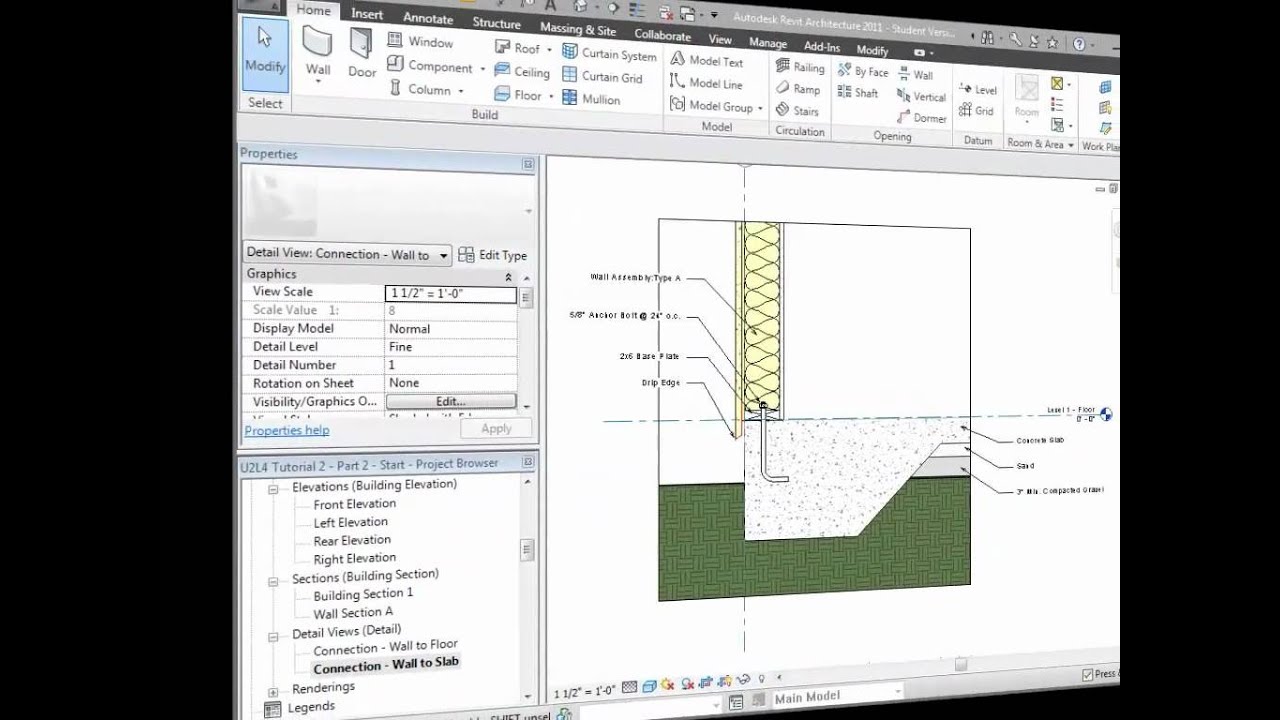Screen dimensions: 1280x720
Task: Click the view scale 1 1/2" = 1'-0" in view bar
Action: [x=585, y=692]
